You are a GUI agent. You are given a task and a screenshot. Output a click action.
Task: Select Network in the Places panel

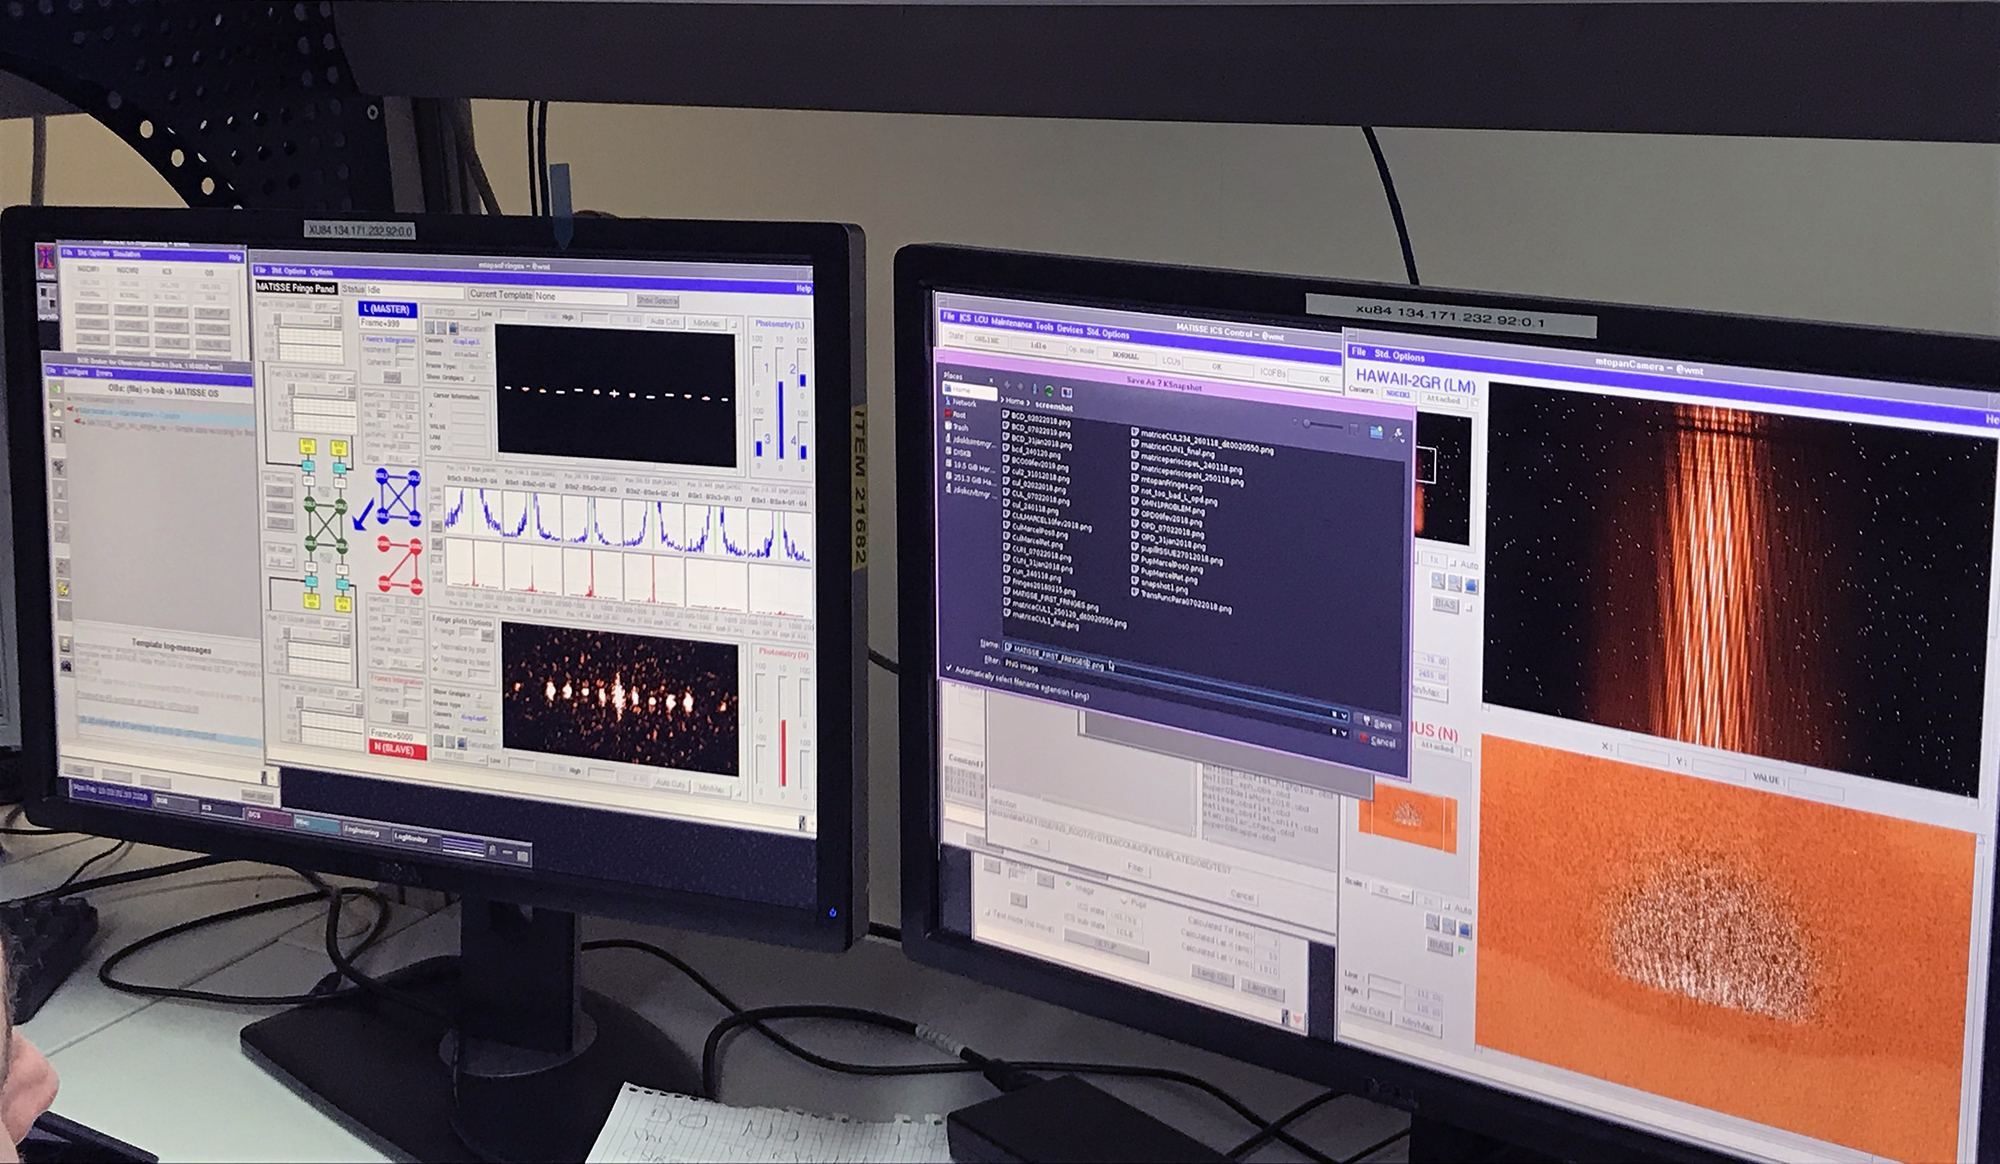[962, 403]
